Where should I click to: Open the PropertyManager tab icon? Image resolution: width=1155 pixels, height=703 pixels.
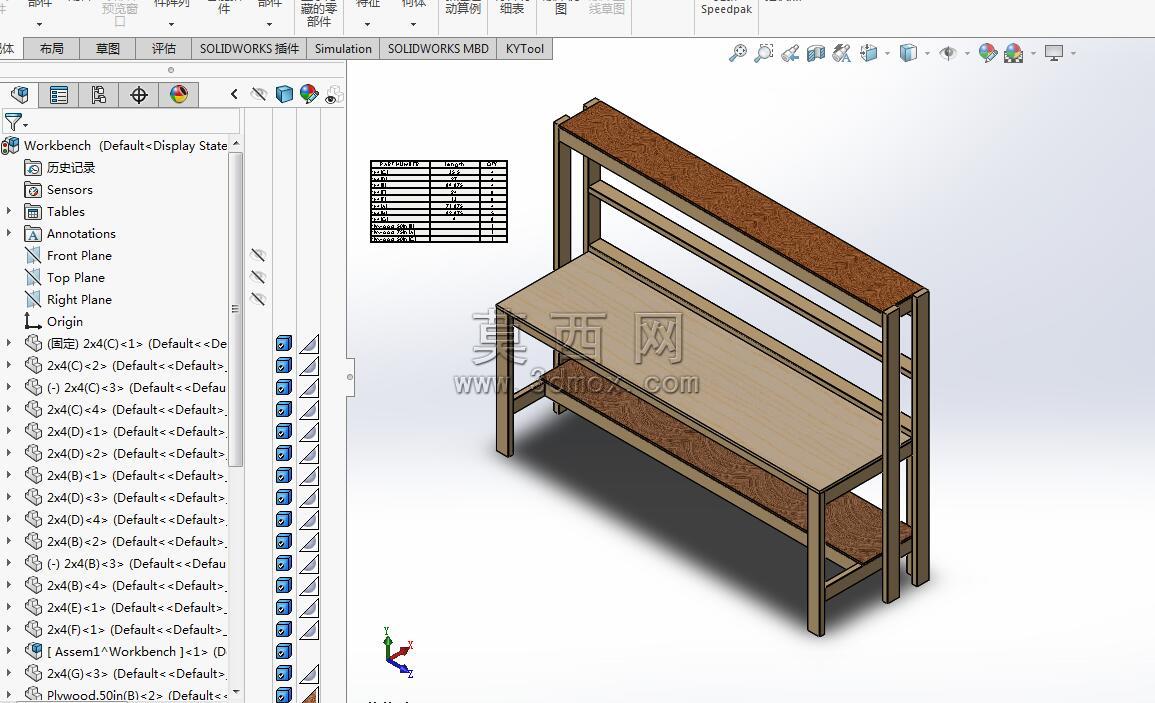pyautogui.click(x=59, y=94)
